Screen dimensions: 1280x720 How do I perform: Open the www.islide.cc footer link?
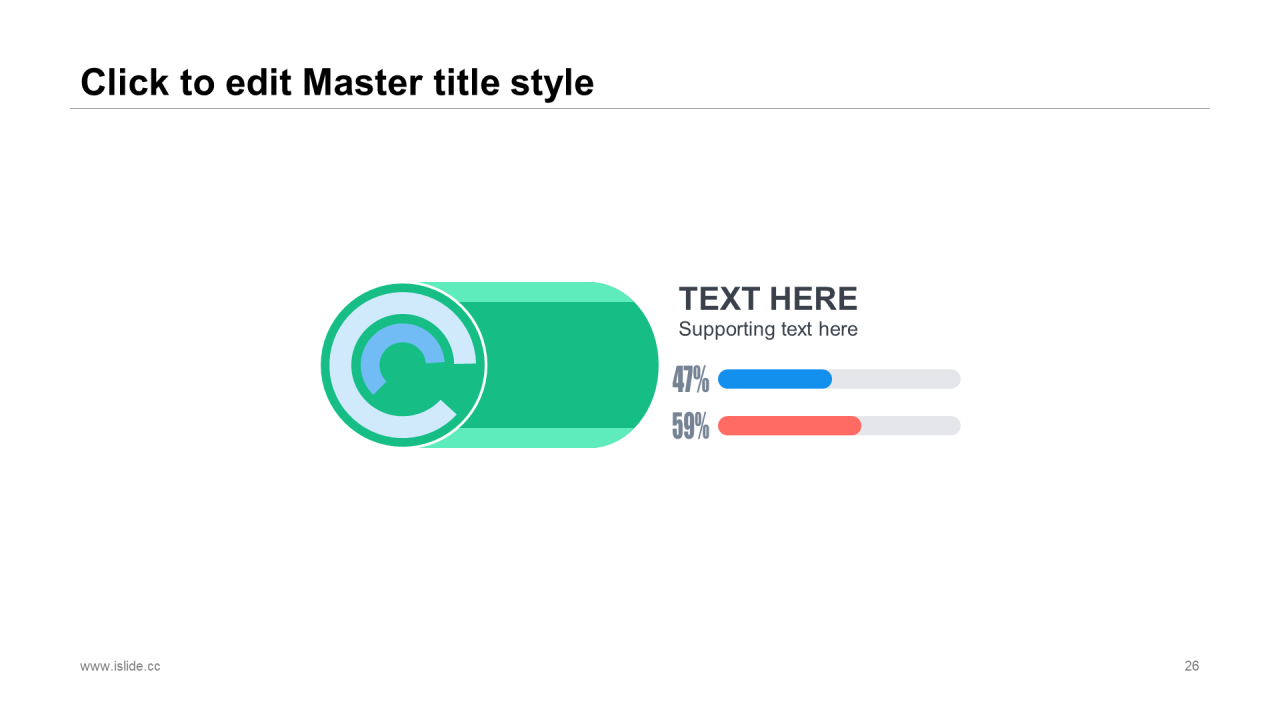120,666
